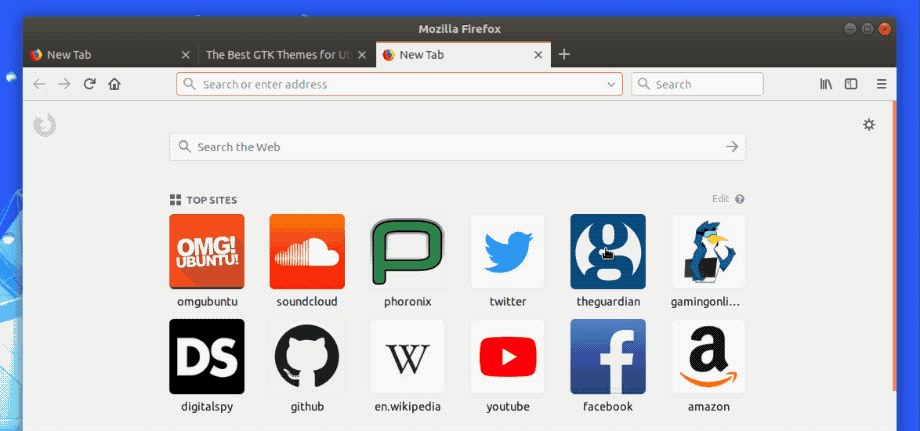This screenshot has height=431, width=920.
Task: Close the first New Tab tab
Action: tap(185, 55)
